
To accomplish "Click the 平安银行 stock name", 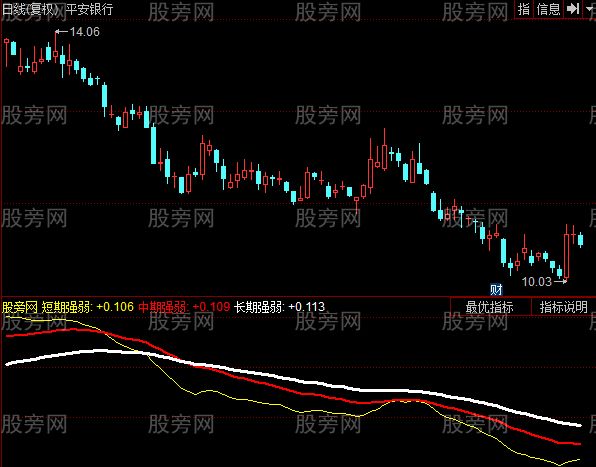I will pyautogui.click(x=89, y=9).
